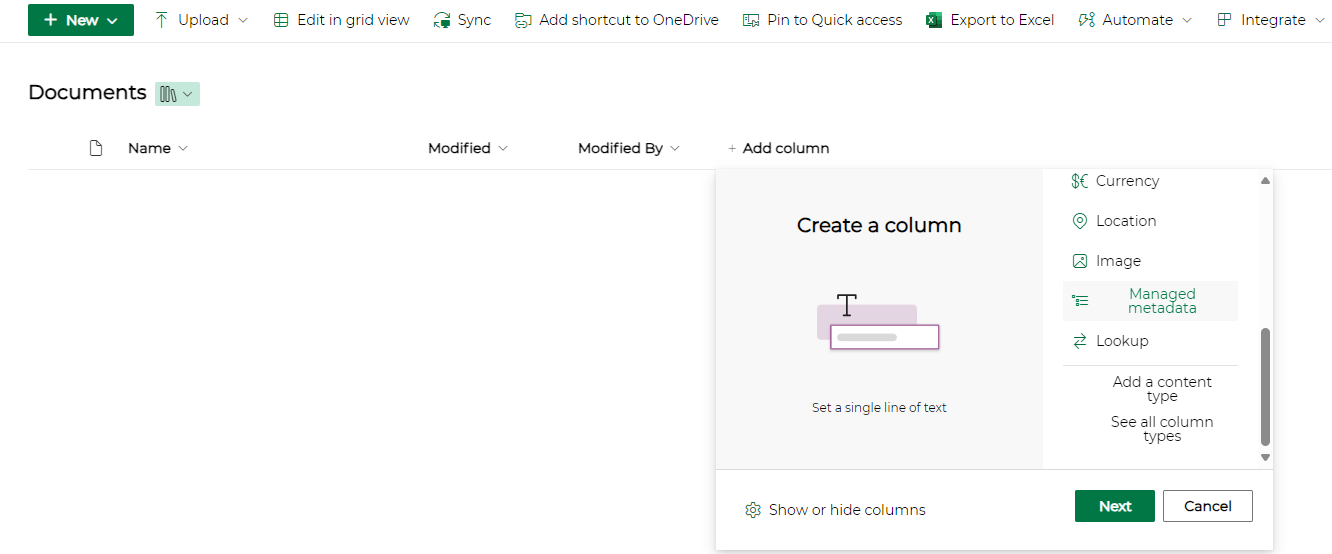The width and height of the screenshot is (1332, 554).
Task: Open the New dropdown button
Action: (x=81, y=20)
